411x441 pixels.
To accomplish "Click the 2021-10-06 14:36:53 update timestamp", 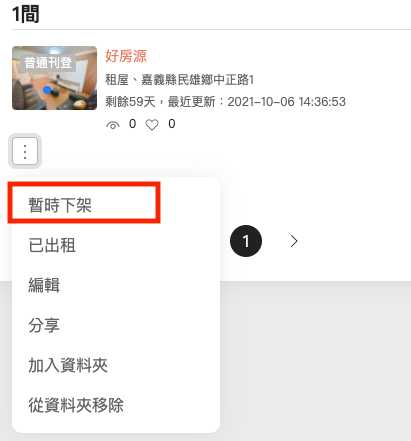I will [286, 101].
